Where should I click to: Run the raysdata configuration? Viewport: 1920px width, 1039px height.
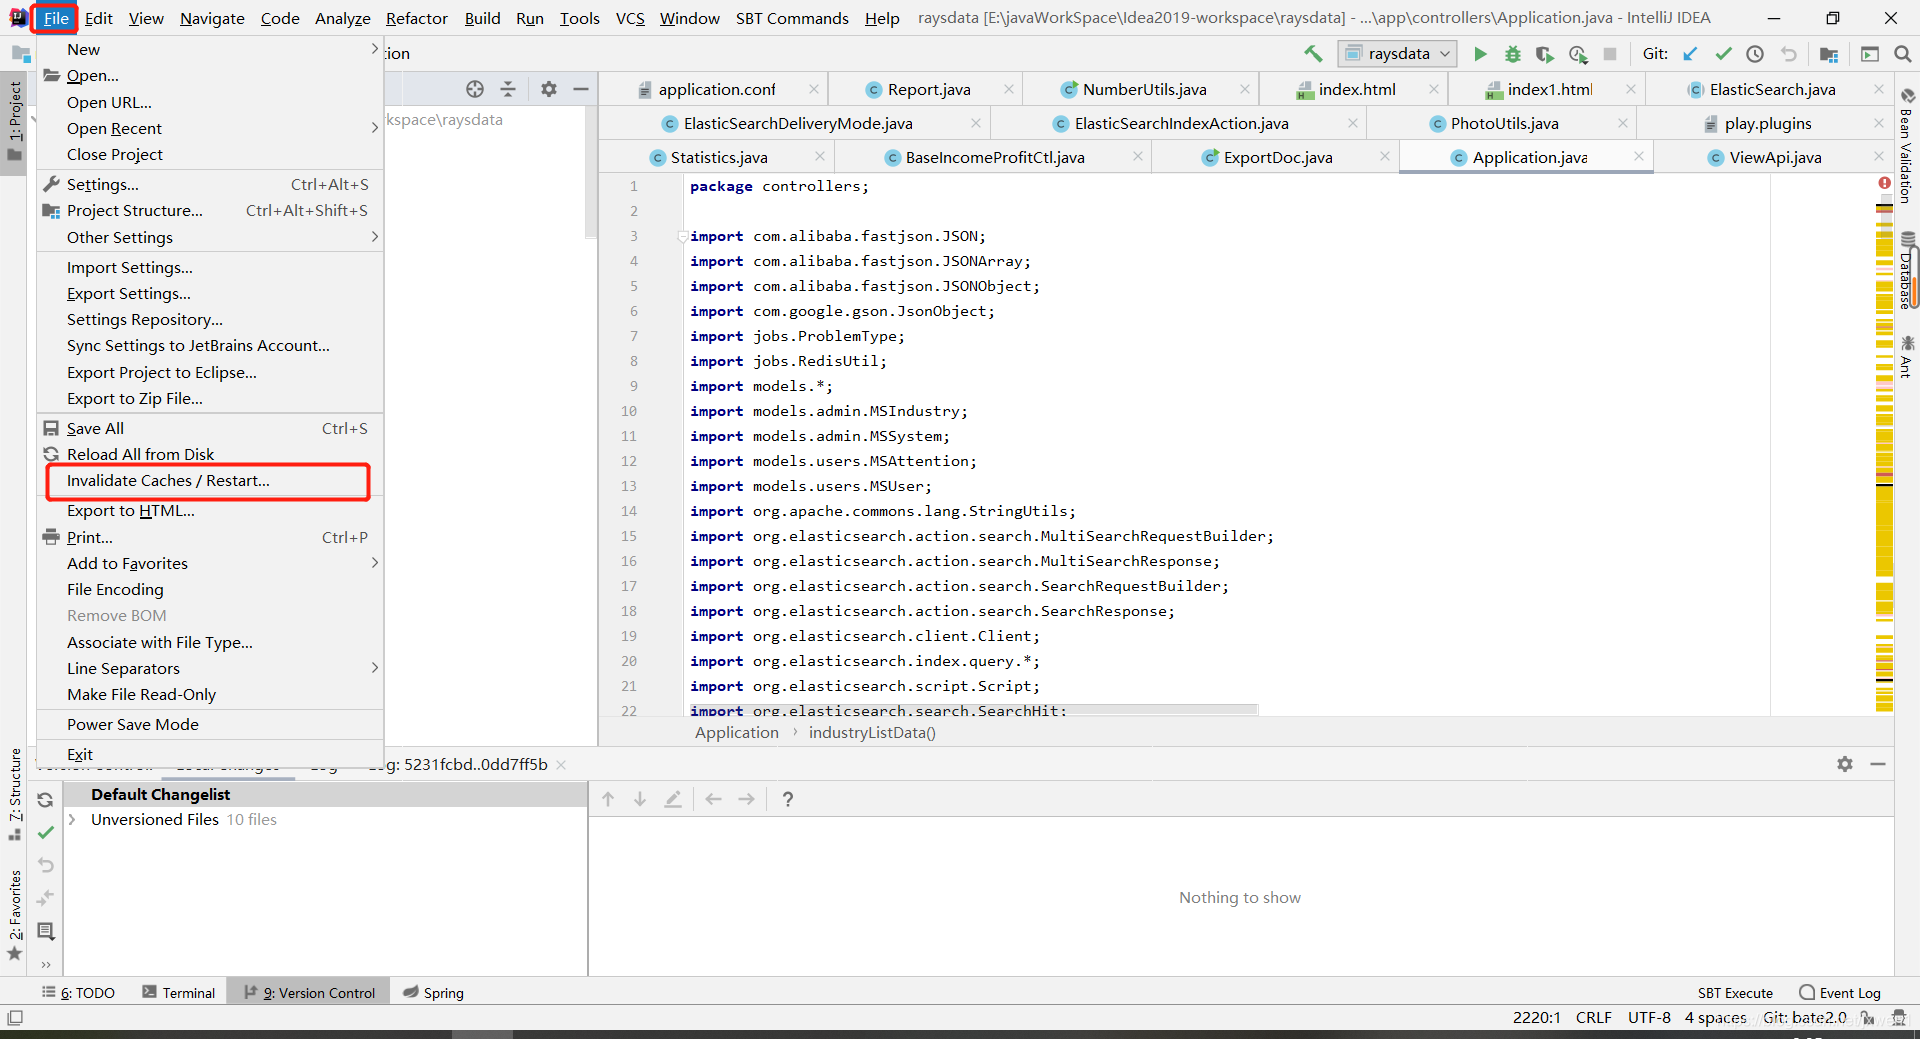pyautogui.click(x=1480, y=54)
